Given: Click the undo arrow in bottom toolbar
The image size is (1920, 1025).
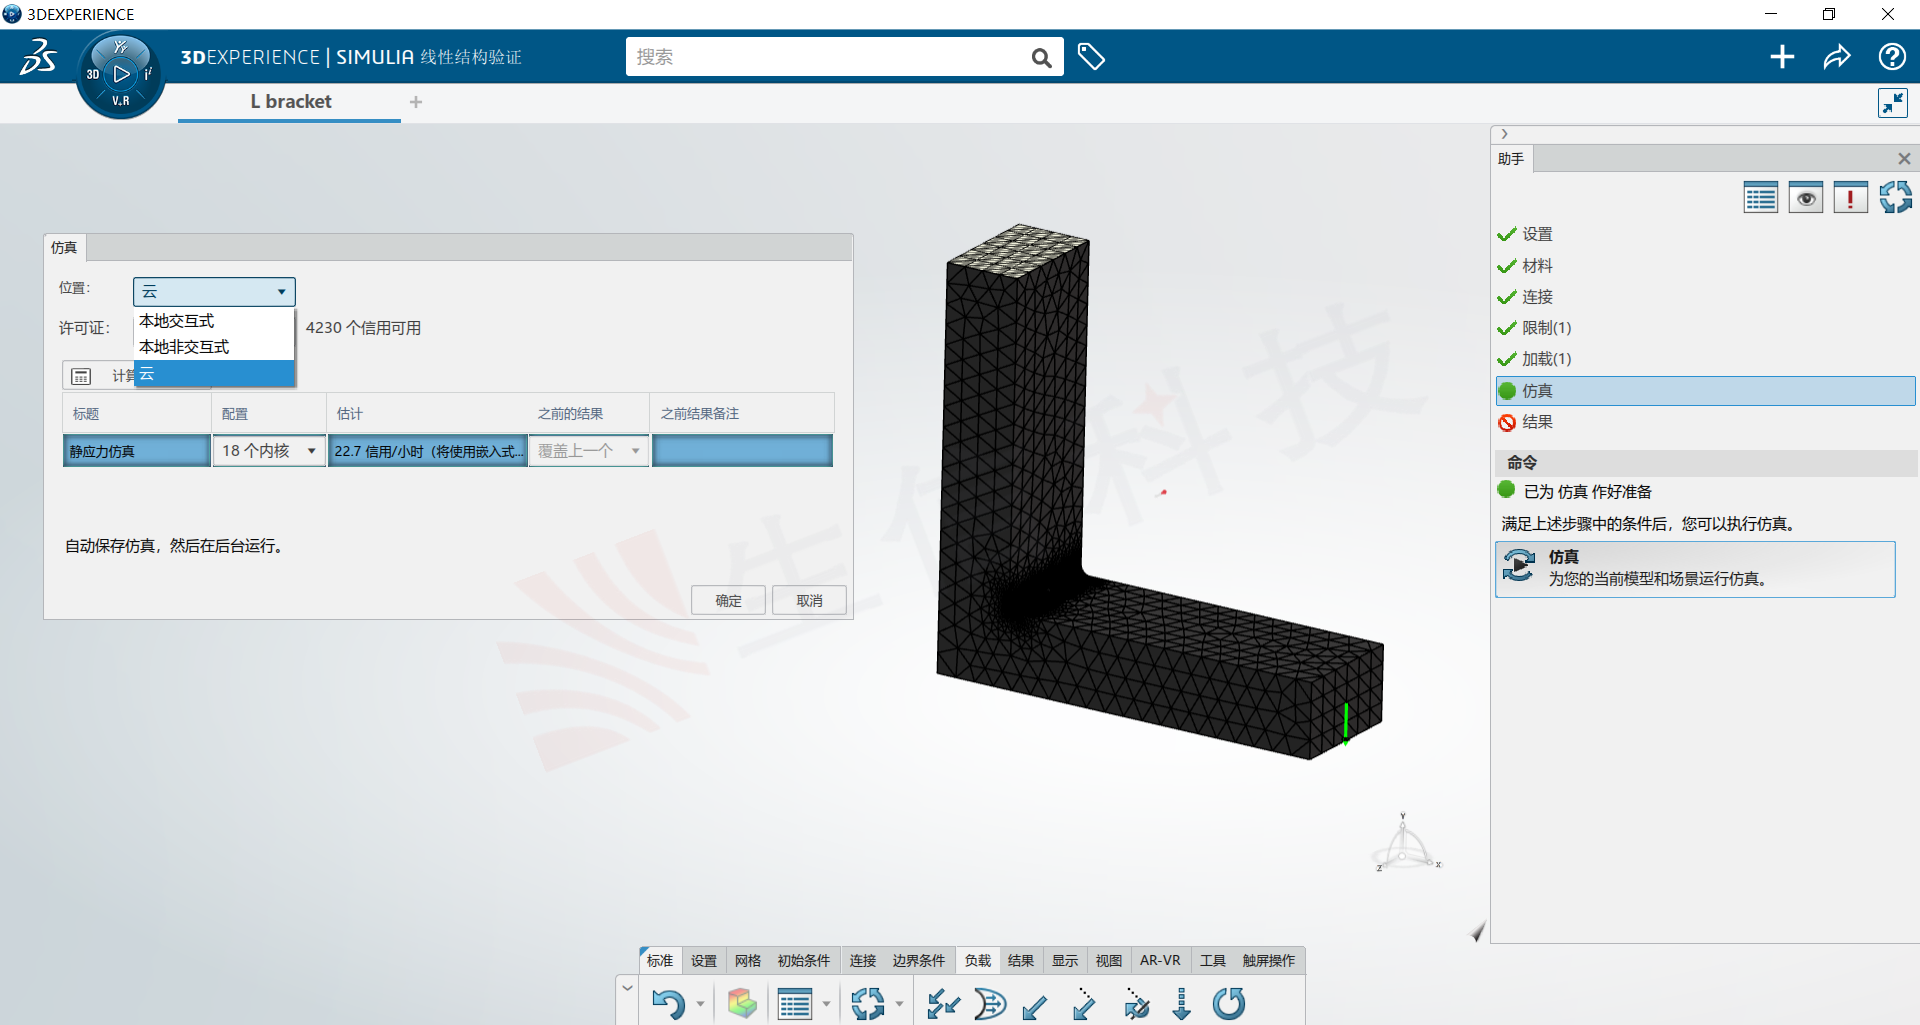Looking at the screenshot, I should pos(667,1003).
